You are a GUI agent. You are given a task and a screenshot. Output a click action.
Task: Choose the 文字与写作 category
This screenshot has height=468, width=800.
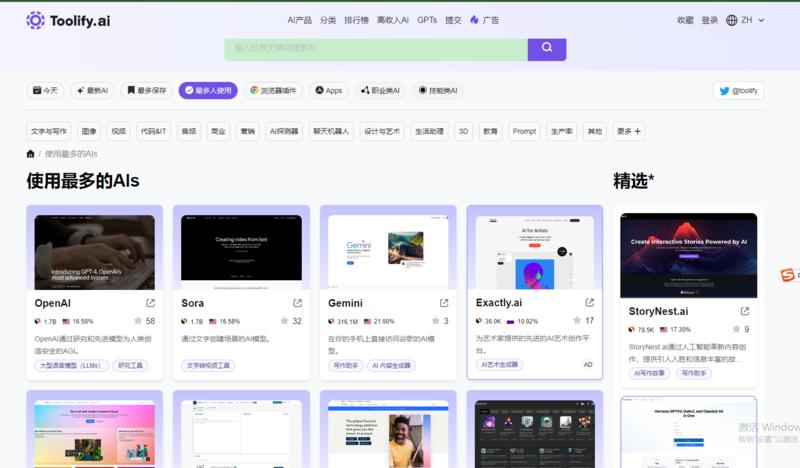point(48,131)
